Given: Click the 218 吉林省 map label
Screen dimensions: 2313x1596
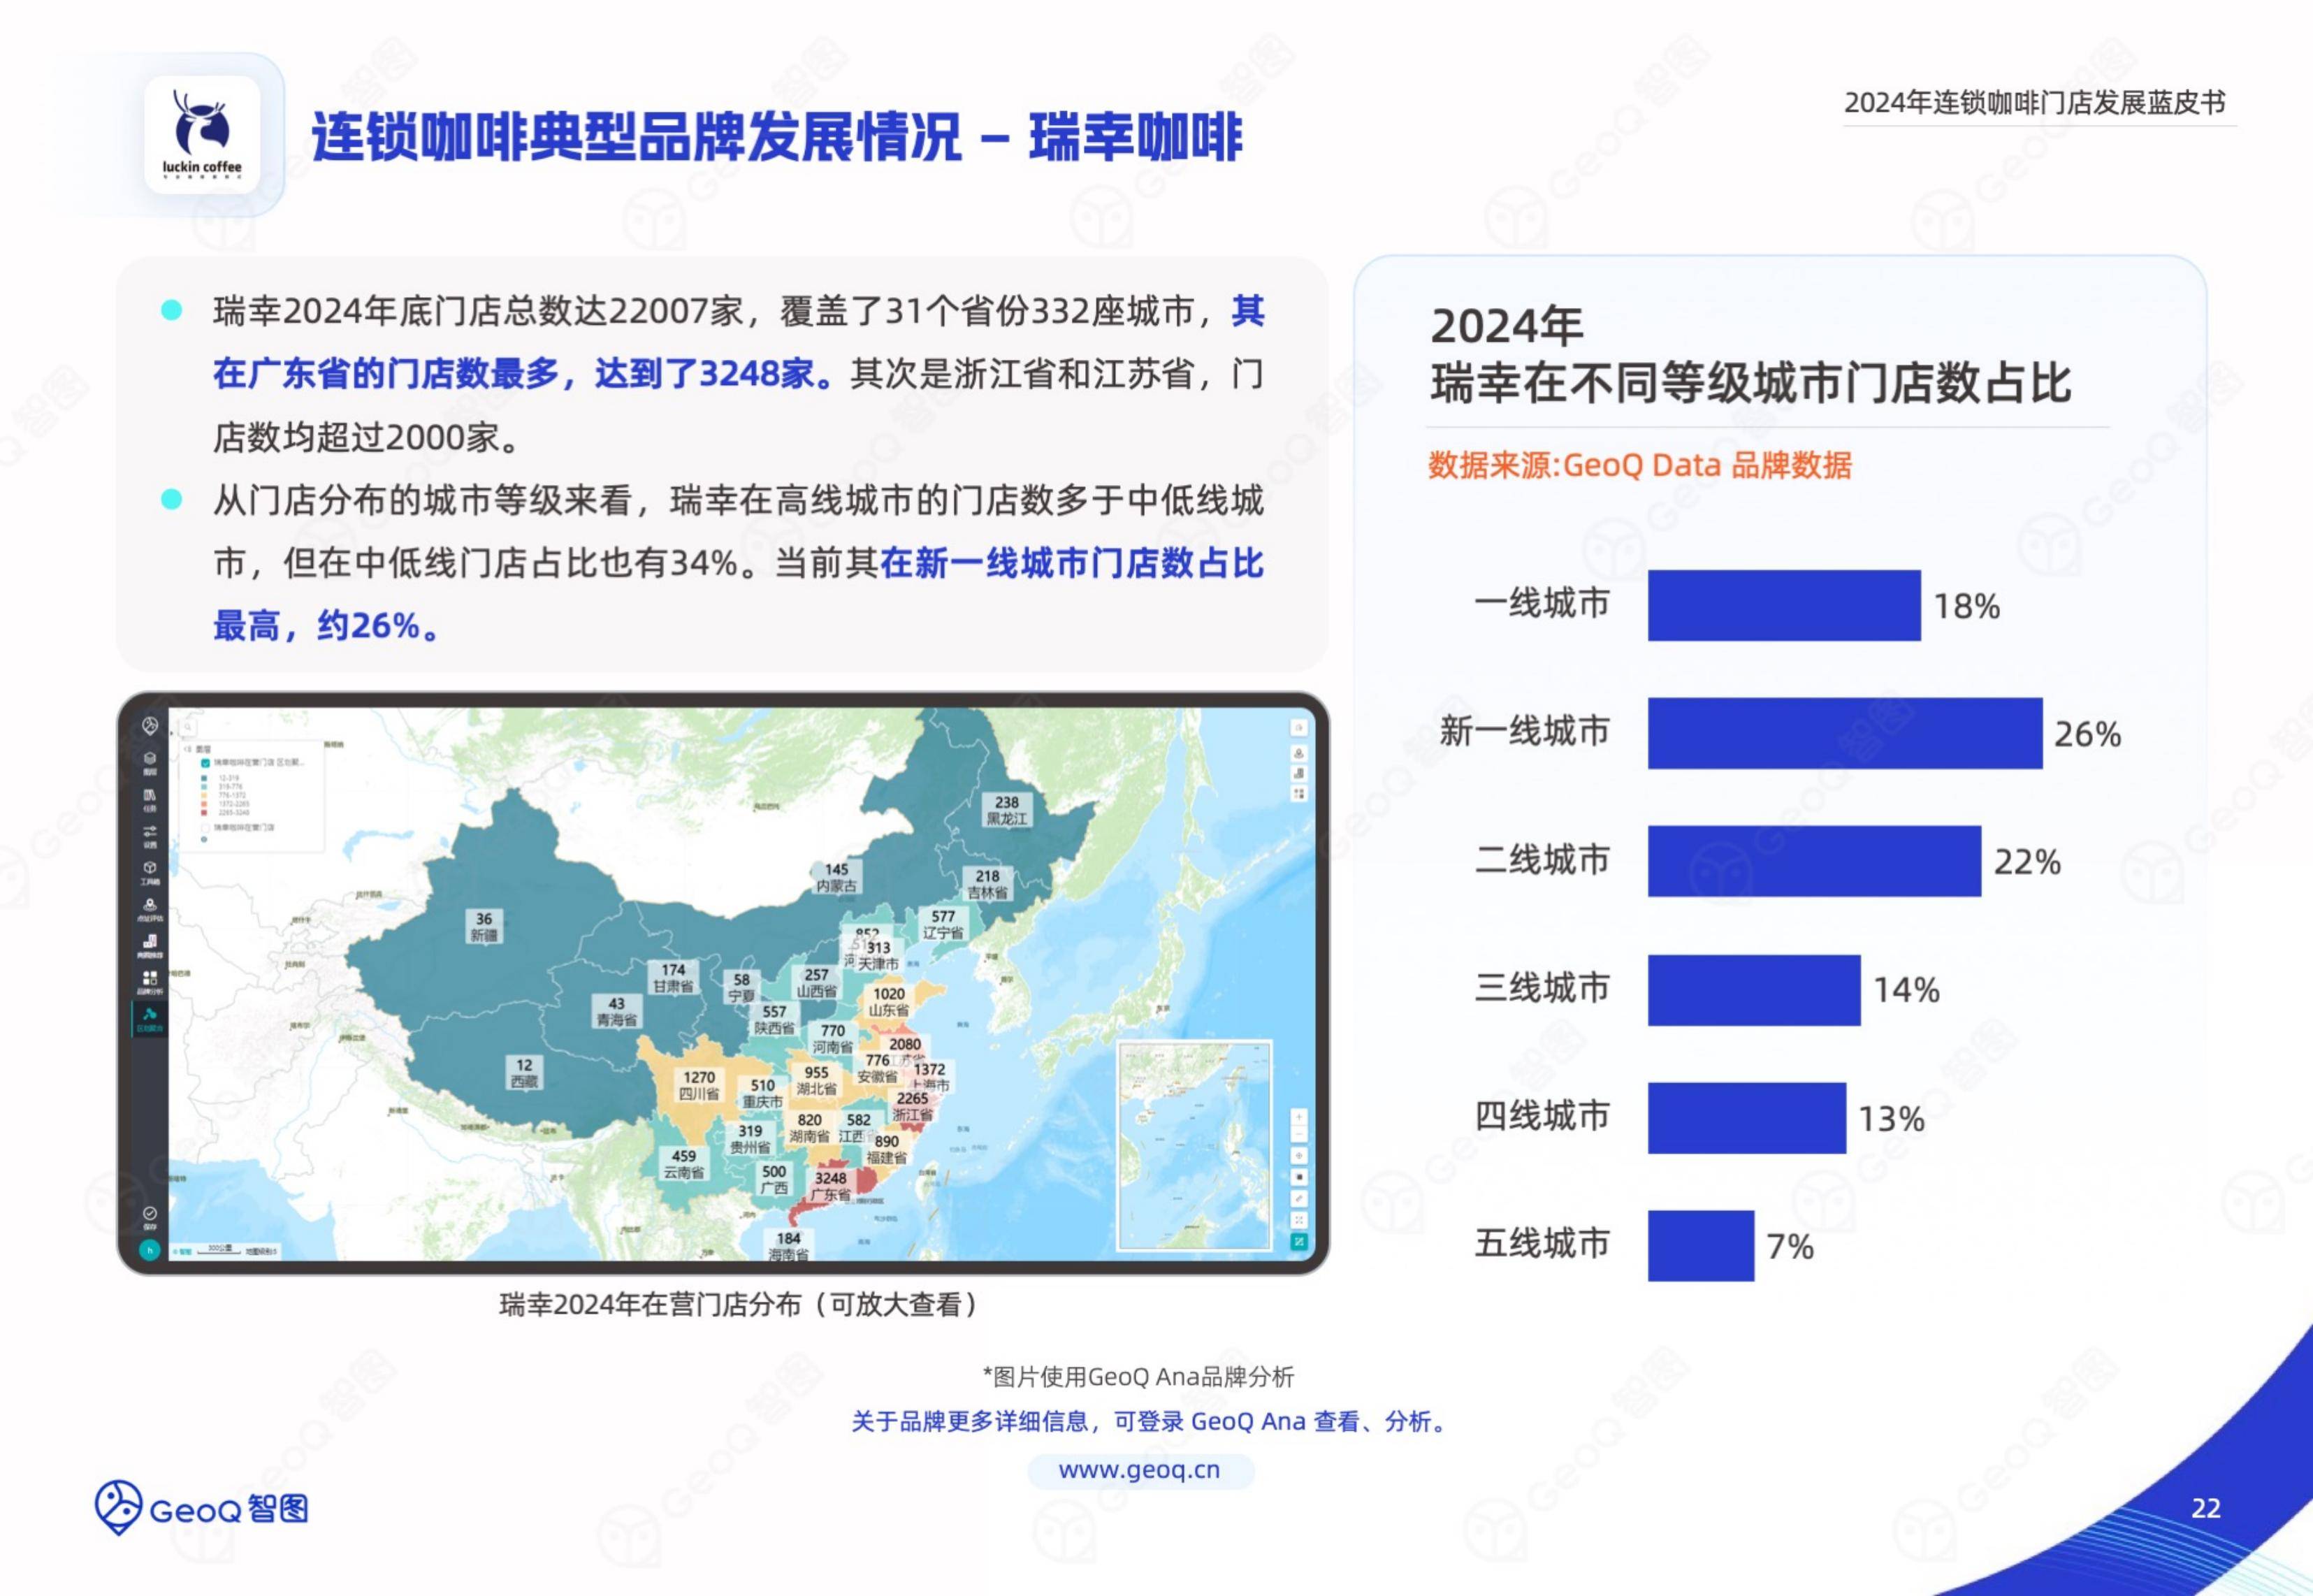Looking at the screenshot, I should pos(987,884).
